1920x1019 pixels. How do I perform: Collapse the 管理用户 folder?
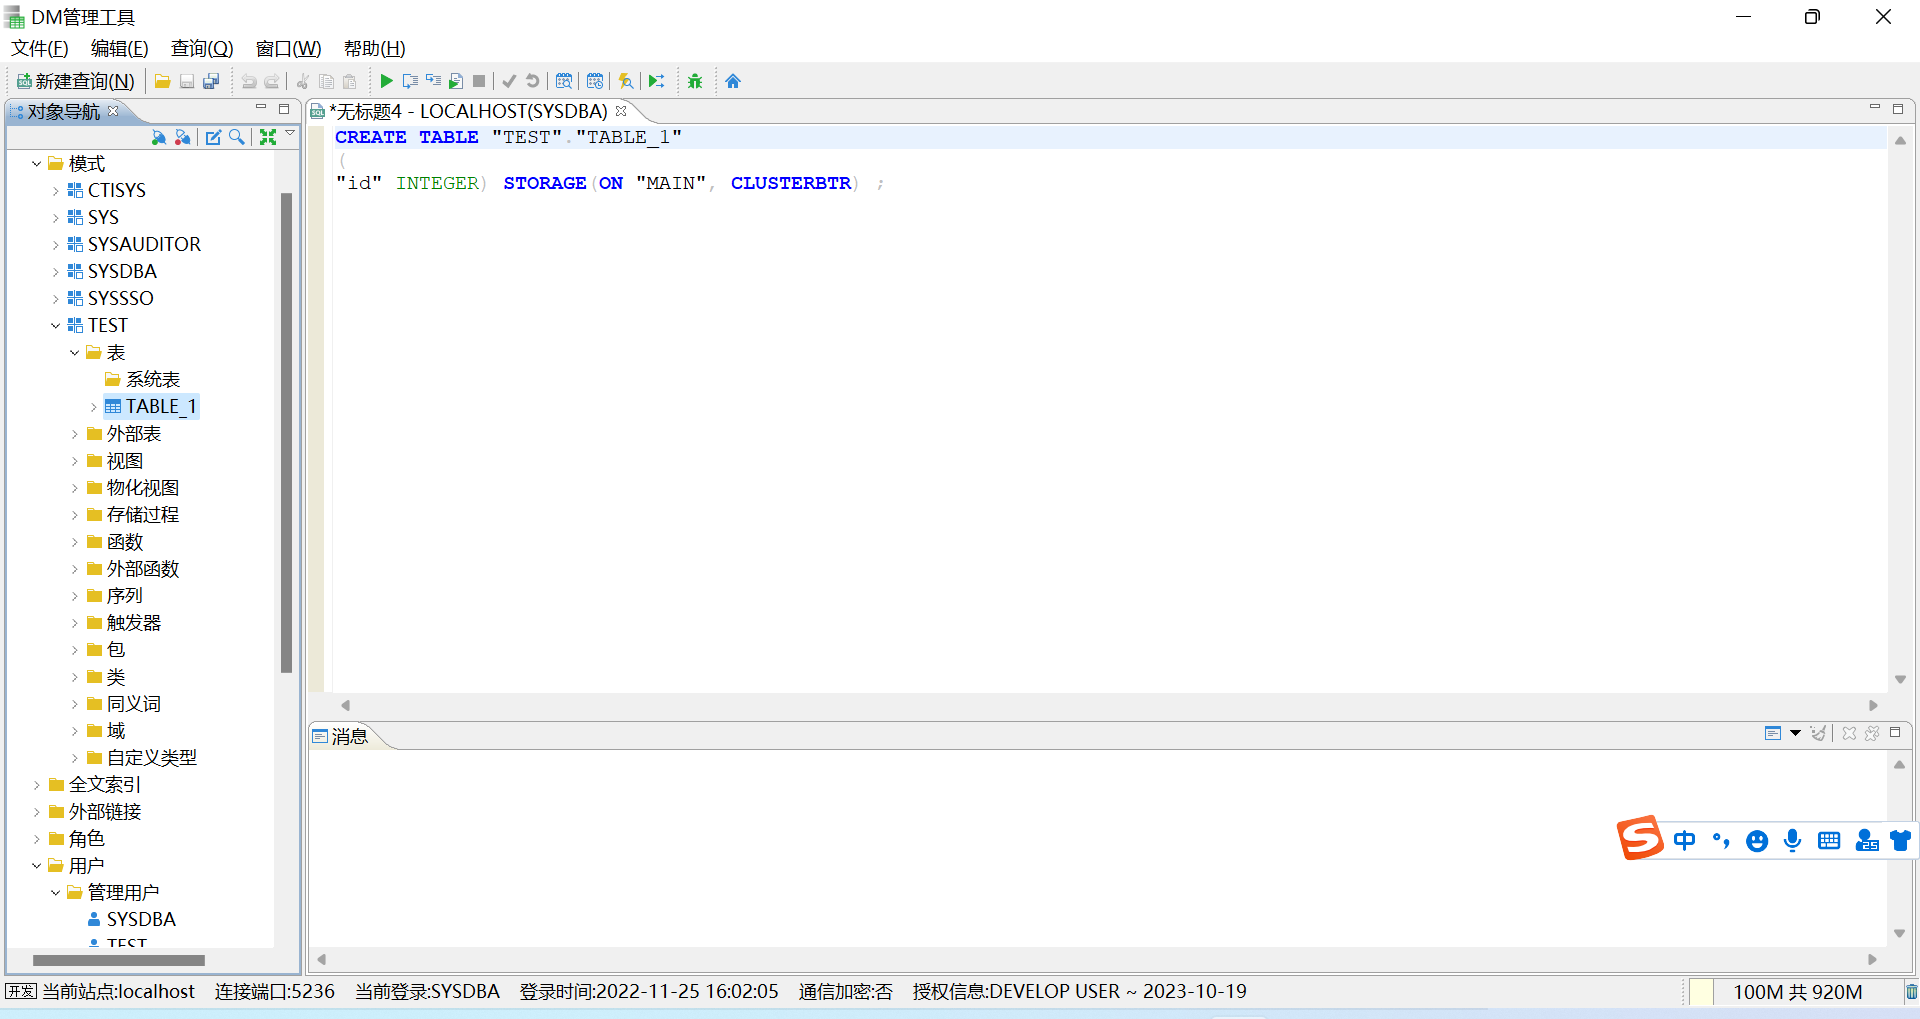(x=55, y=893)
